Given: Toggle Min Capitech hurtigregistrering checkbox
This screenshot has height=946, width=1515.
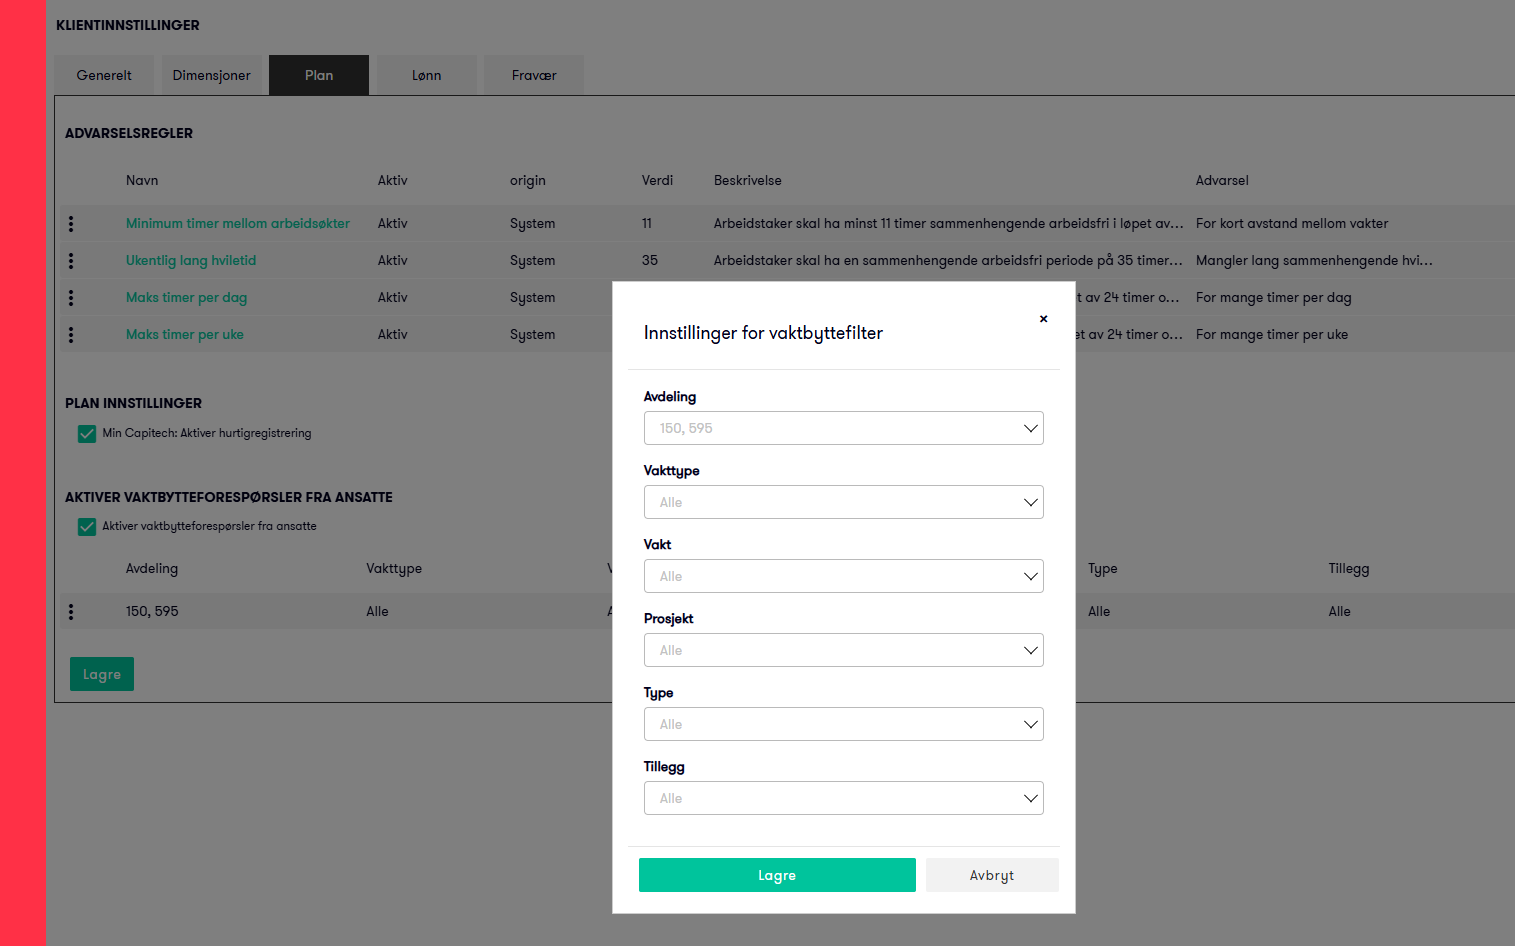Looking at the screenshot, I should [87, 434].
